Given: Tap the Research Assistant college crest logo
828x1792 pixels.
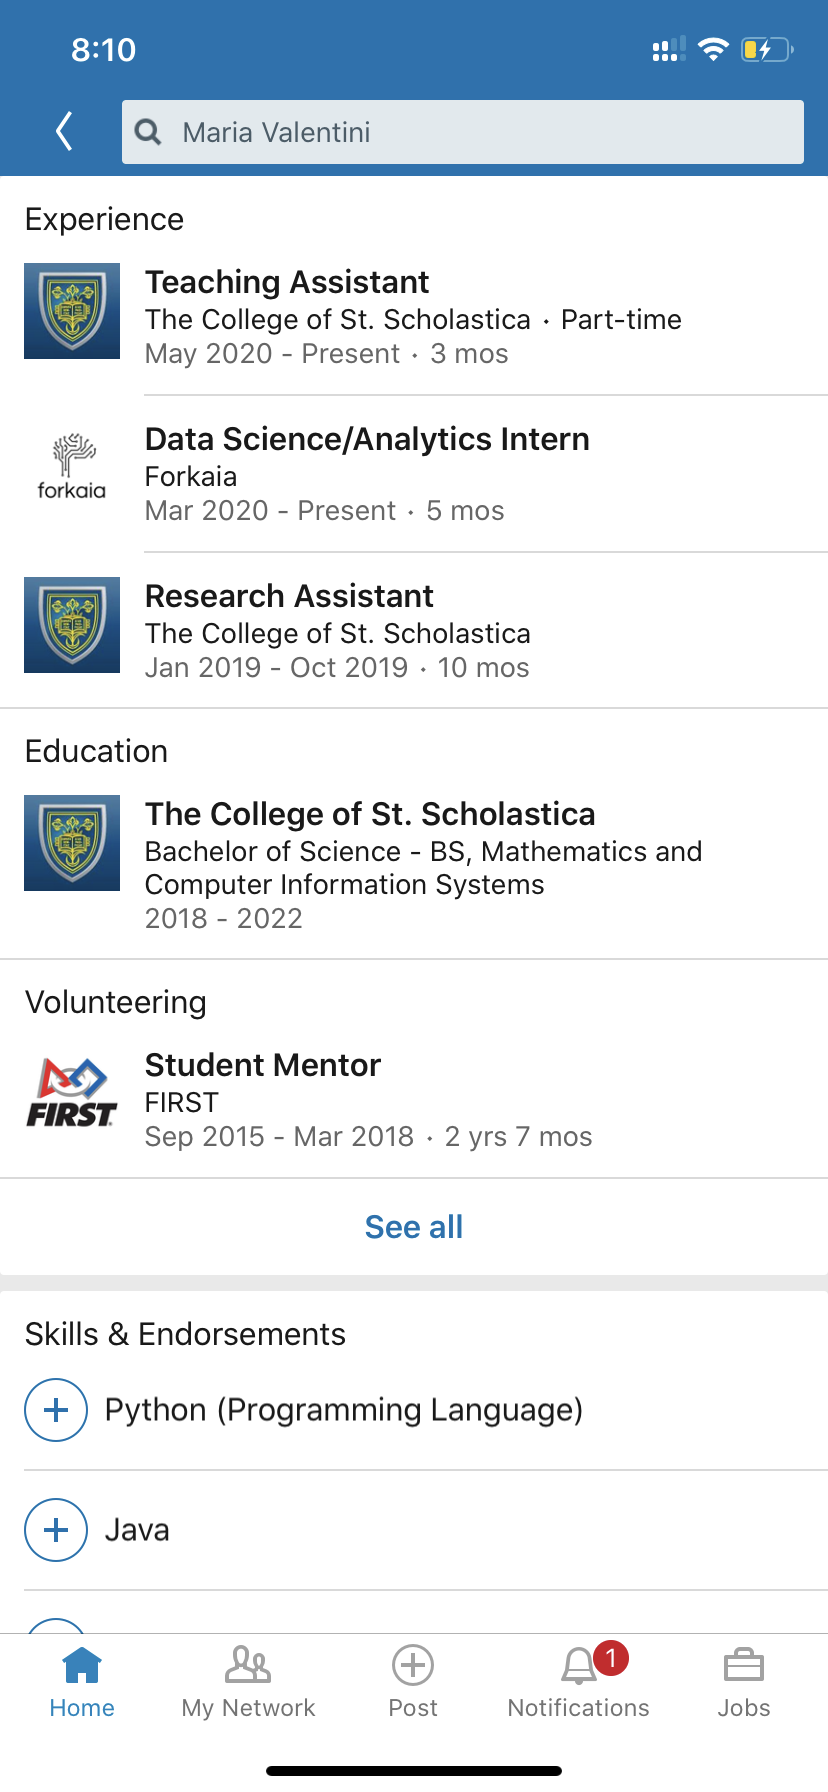Looking at the screenshot, I should pyautogui.click(x=72, y=625).
